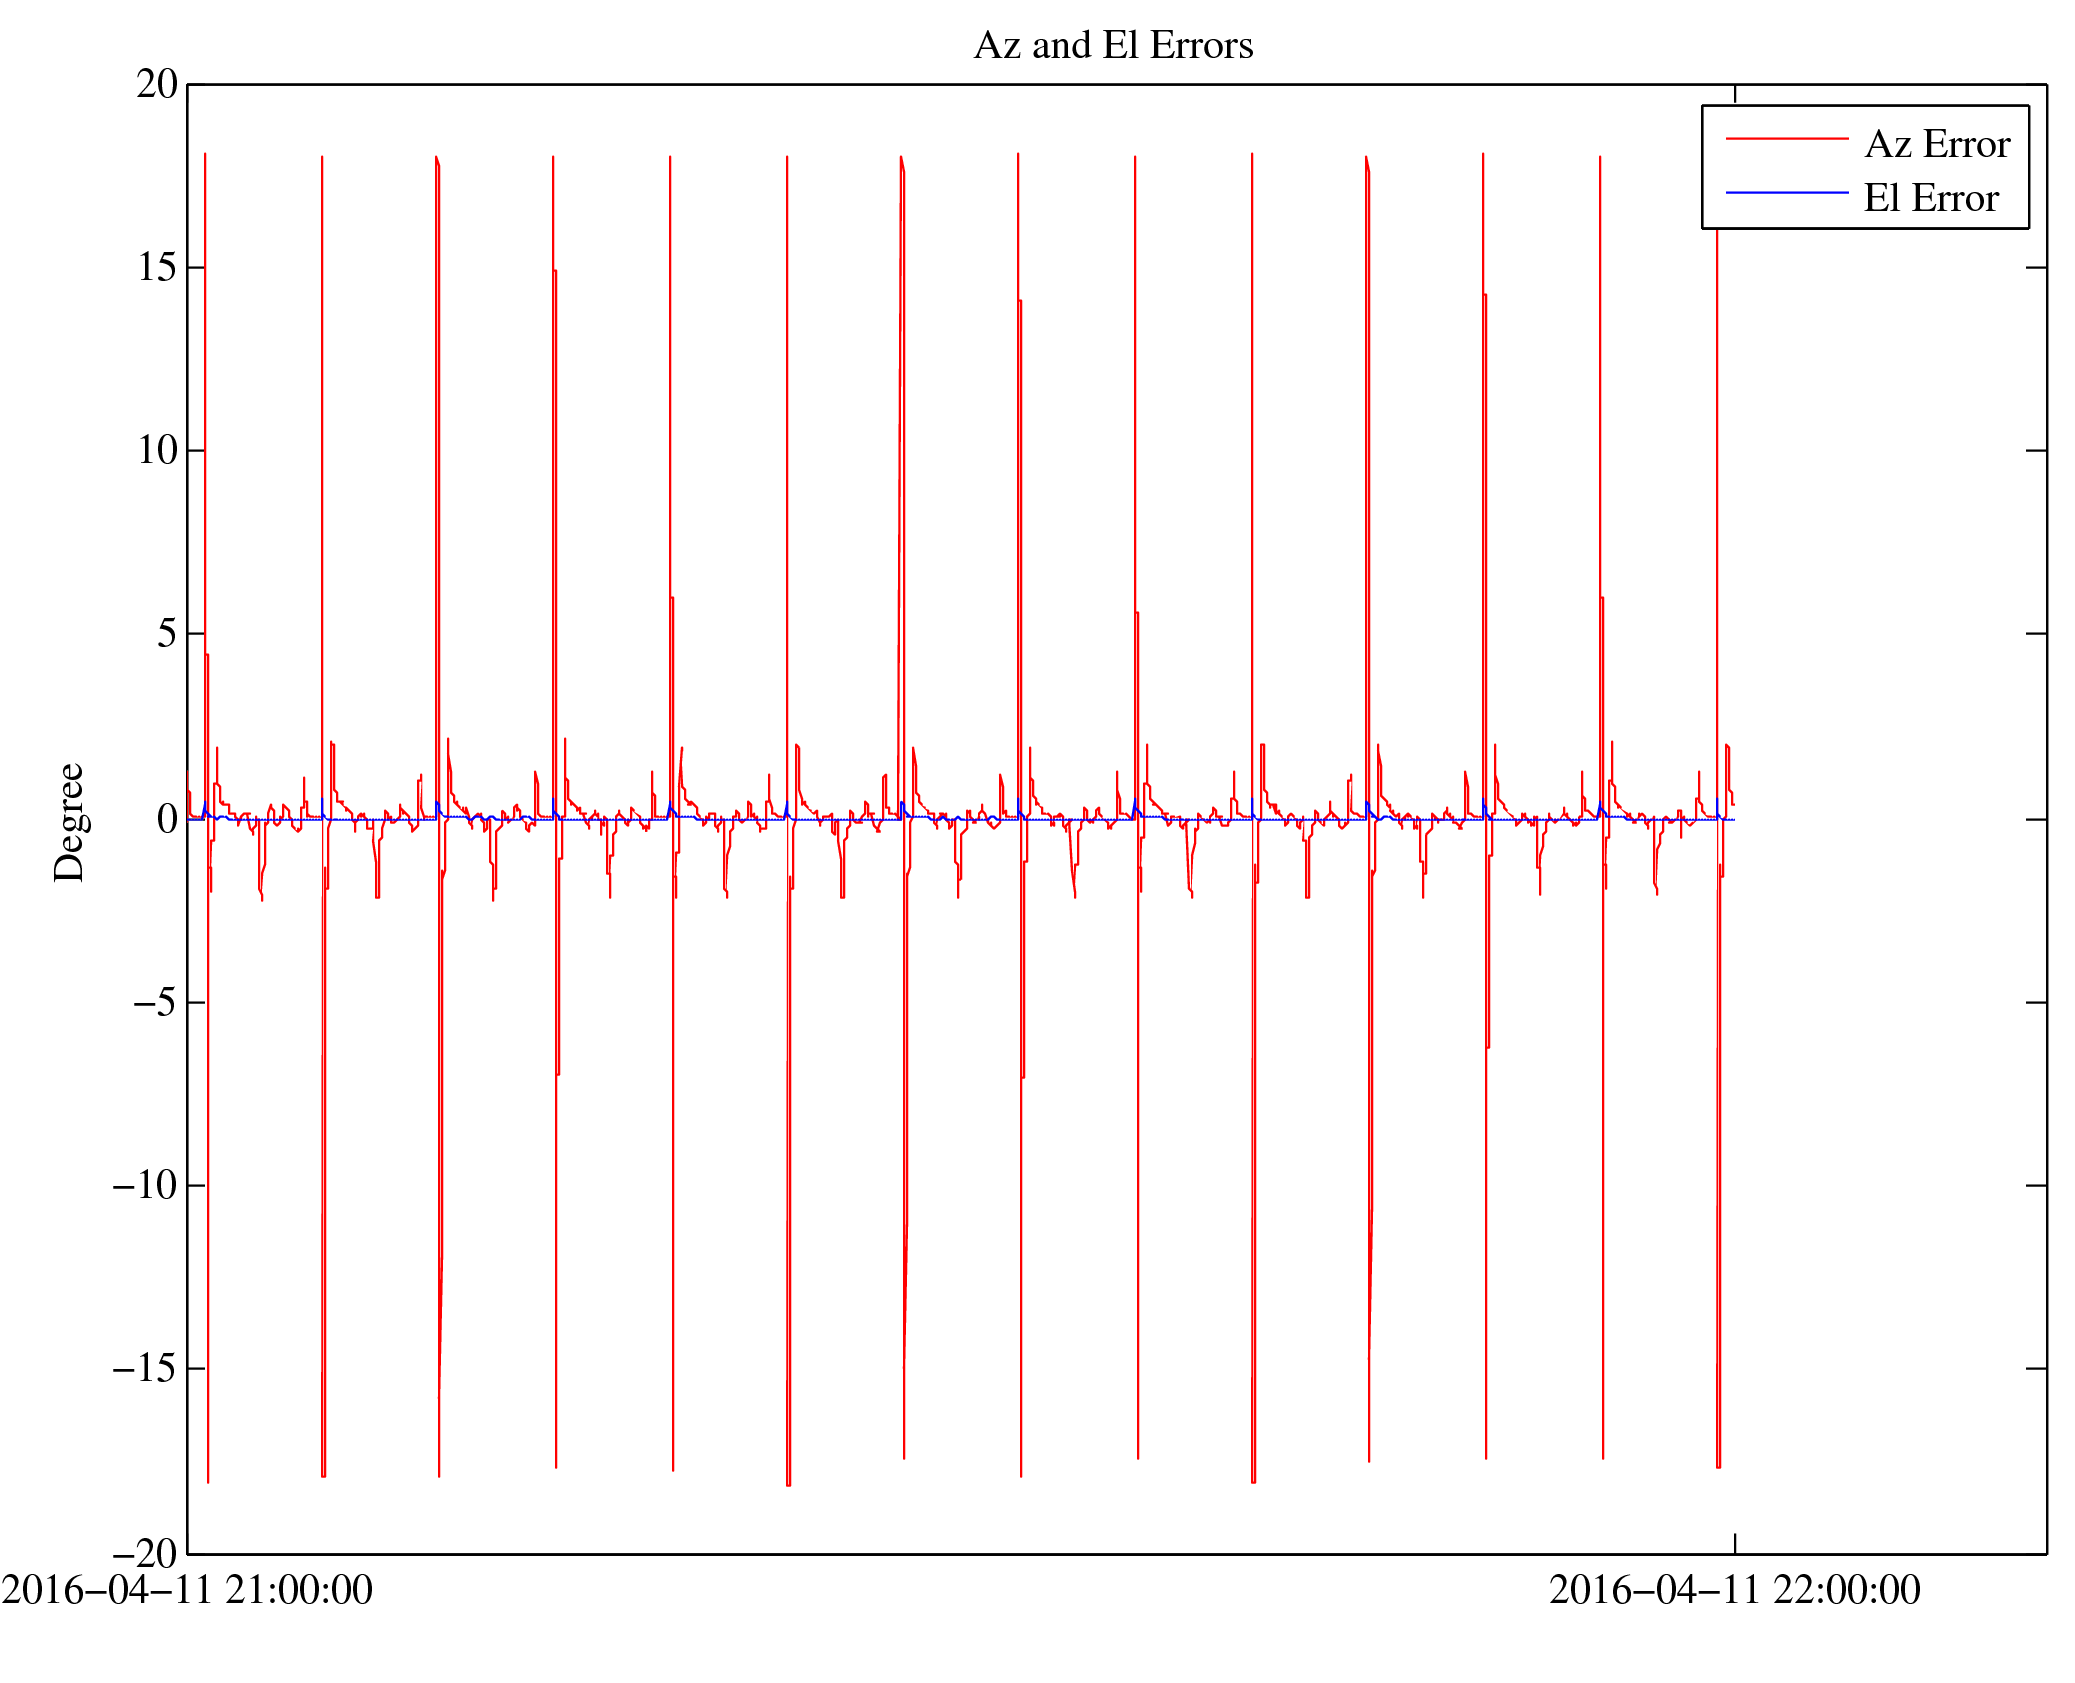Click the y-axis tick label 15
This screenshot has height=1683, width=2075.
158,268
